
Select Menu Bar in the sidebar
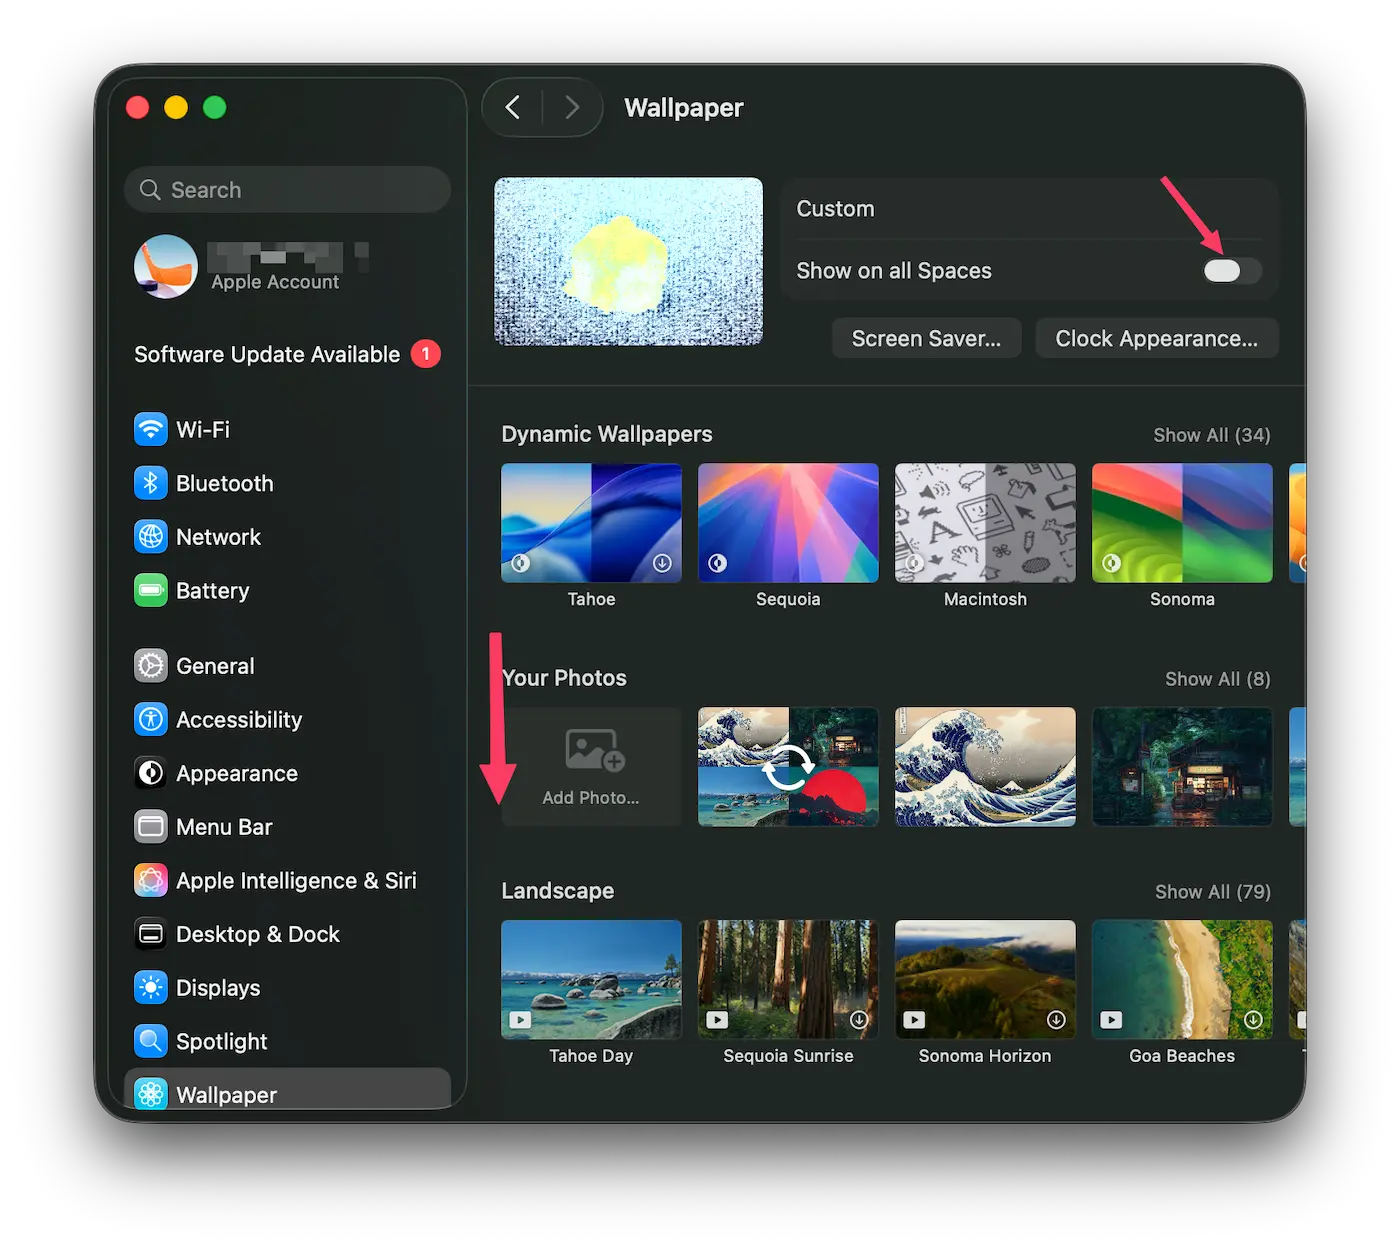(224, 828)
